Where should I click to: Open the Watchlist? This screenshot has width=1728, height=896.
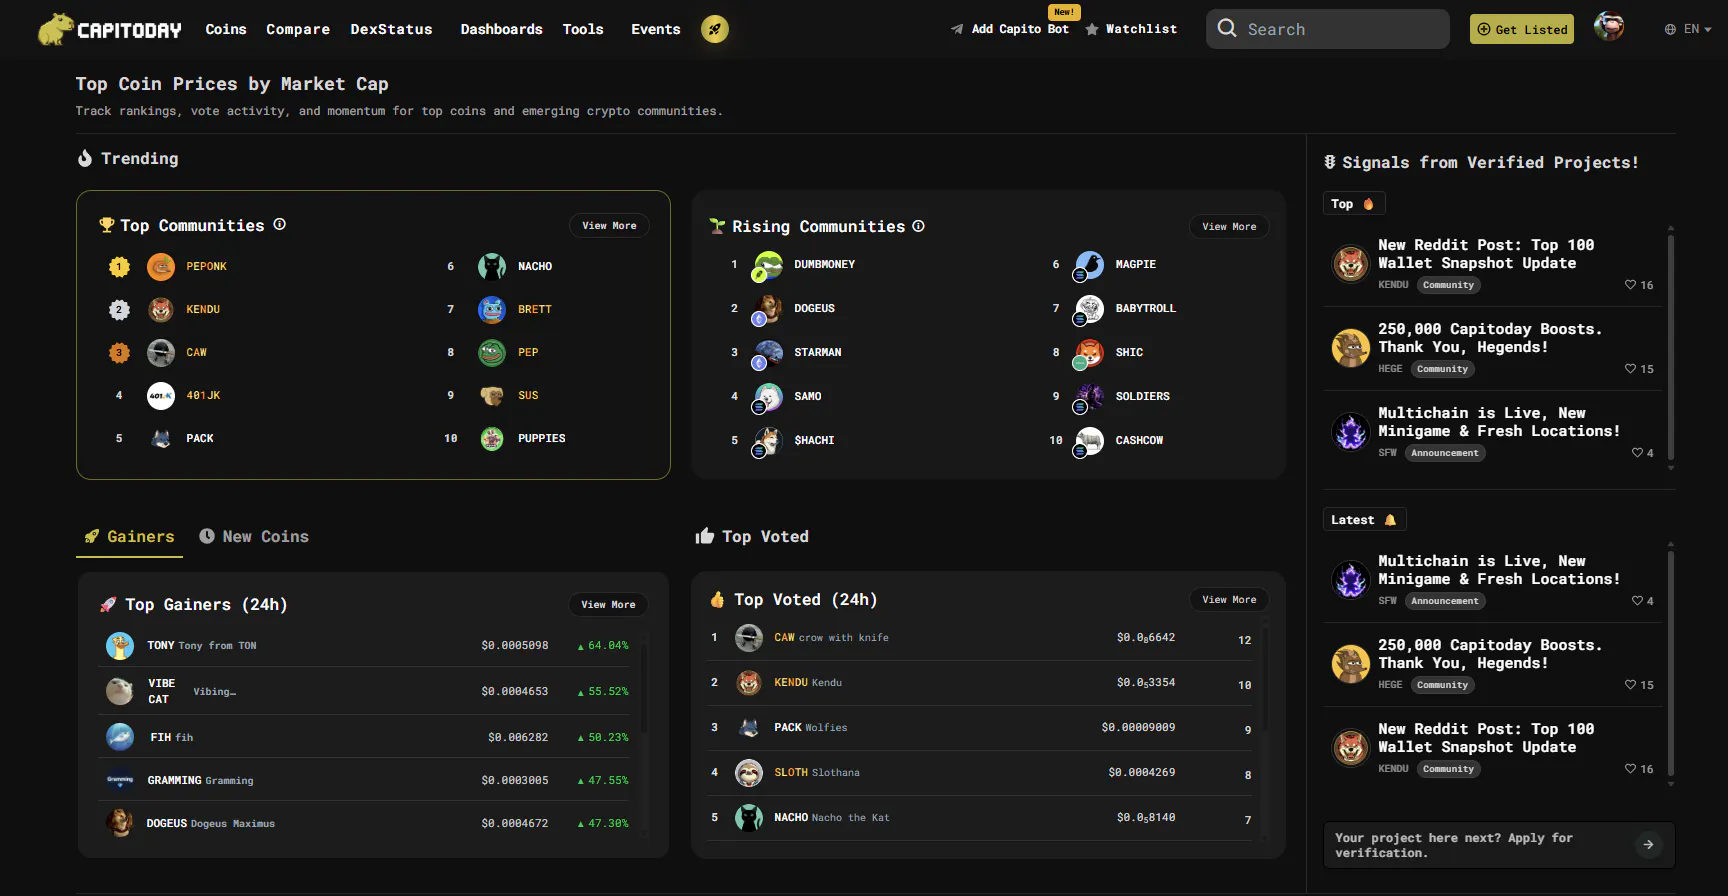[x=1131, y=29]
